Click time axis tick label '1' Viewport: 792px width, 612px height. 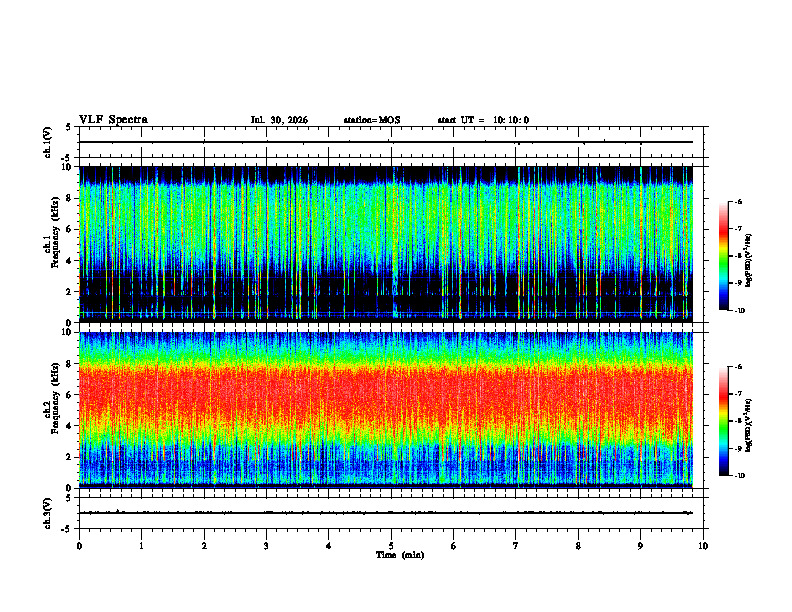(x=141, y=546)
